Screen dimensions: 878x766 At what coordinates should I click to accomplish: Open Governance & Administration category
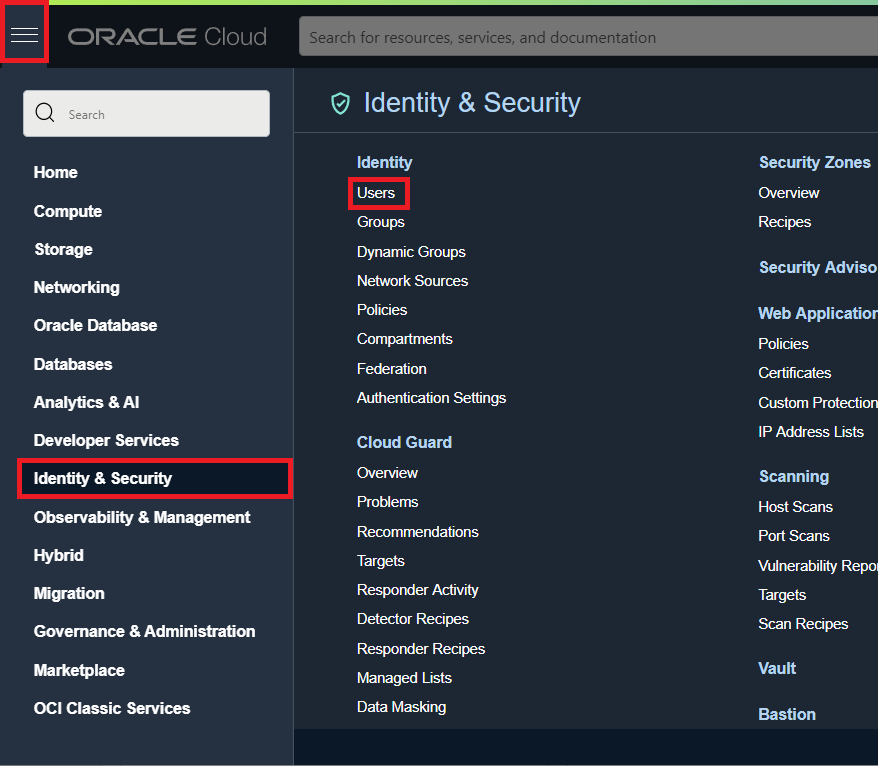point(144,632)
